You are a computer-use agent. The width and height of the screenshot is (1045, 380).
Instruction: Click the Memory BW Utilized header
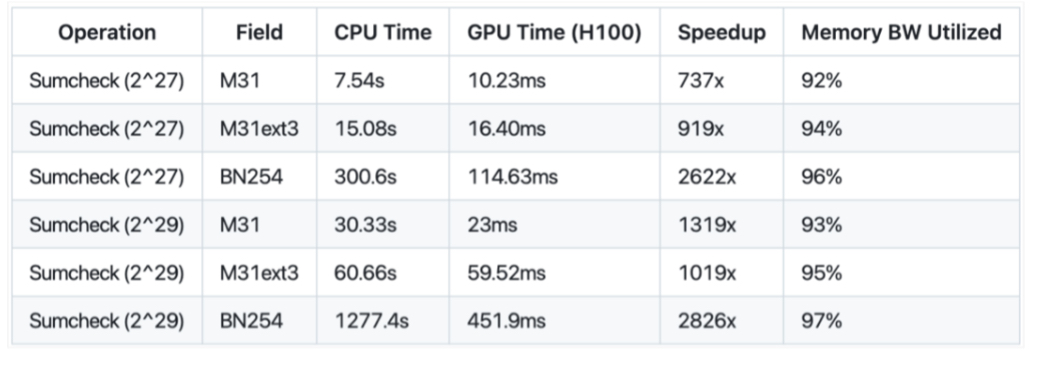[901, 32]
